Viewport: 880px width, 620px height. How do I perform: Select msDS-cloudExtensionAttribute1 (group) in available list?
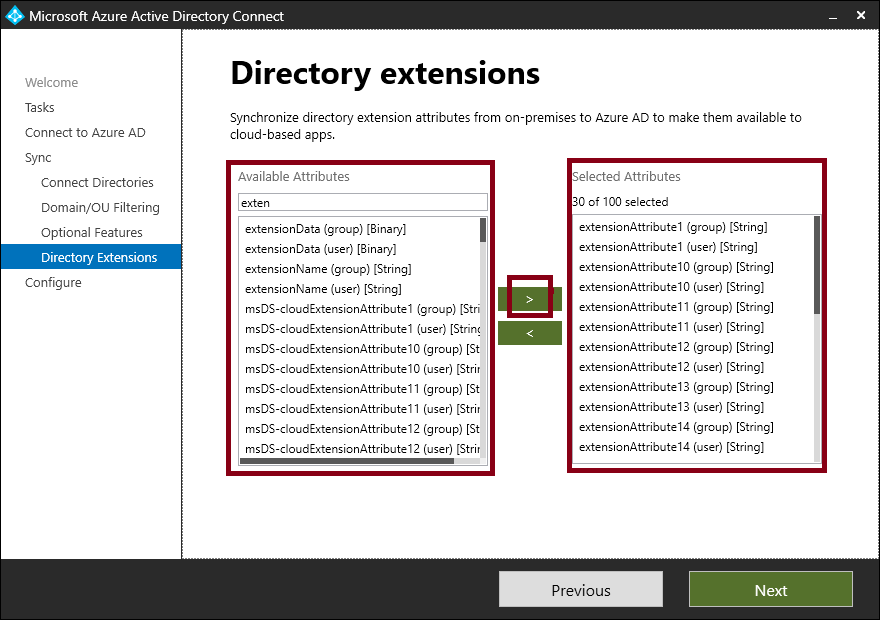tap(362, 309)
